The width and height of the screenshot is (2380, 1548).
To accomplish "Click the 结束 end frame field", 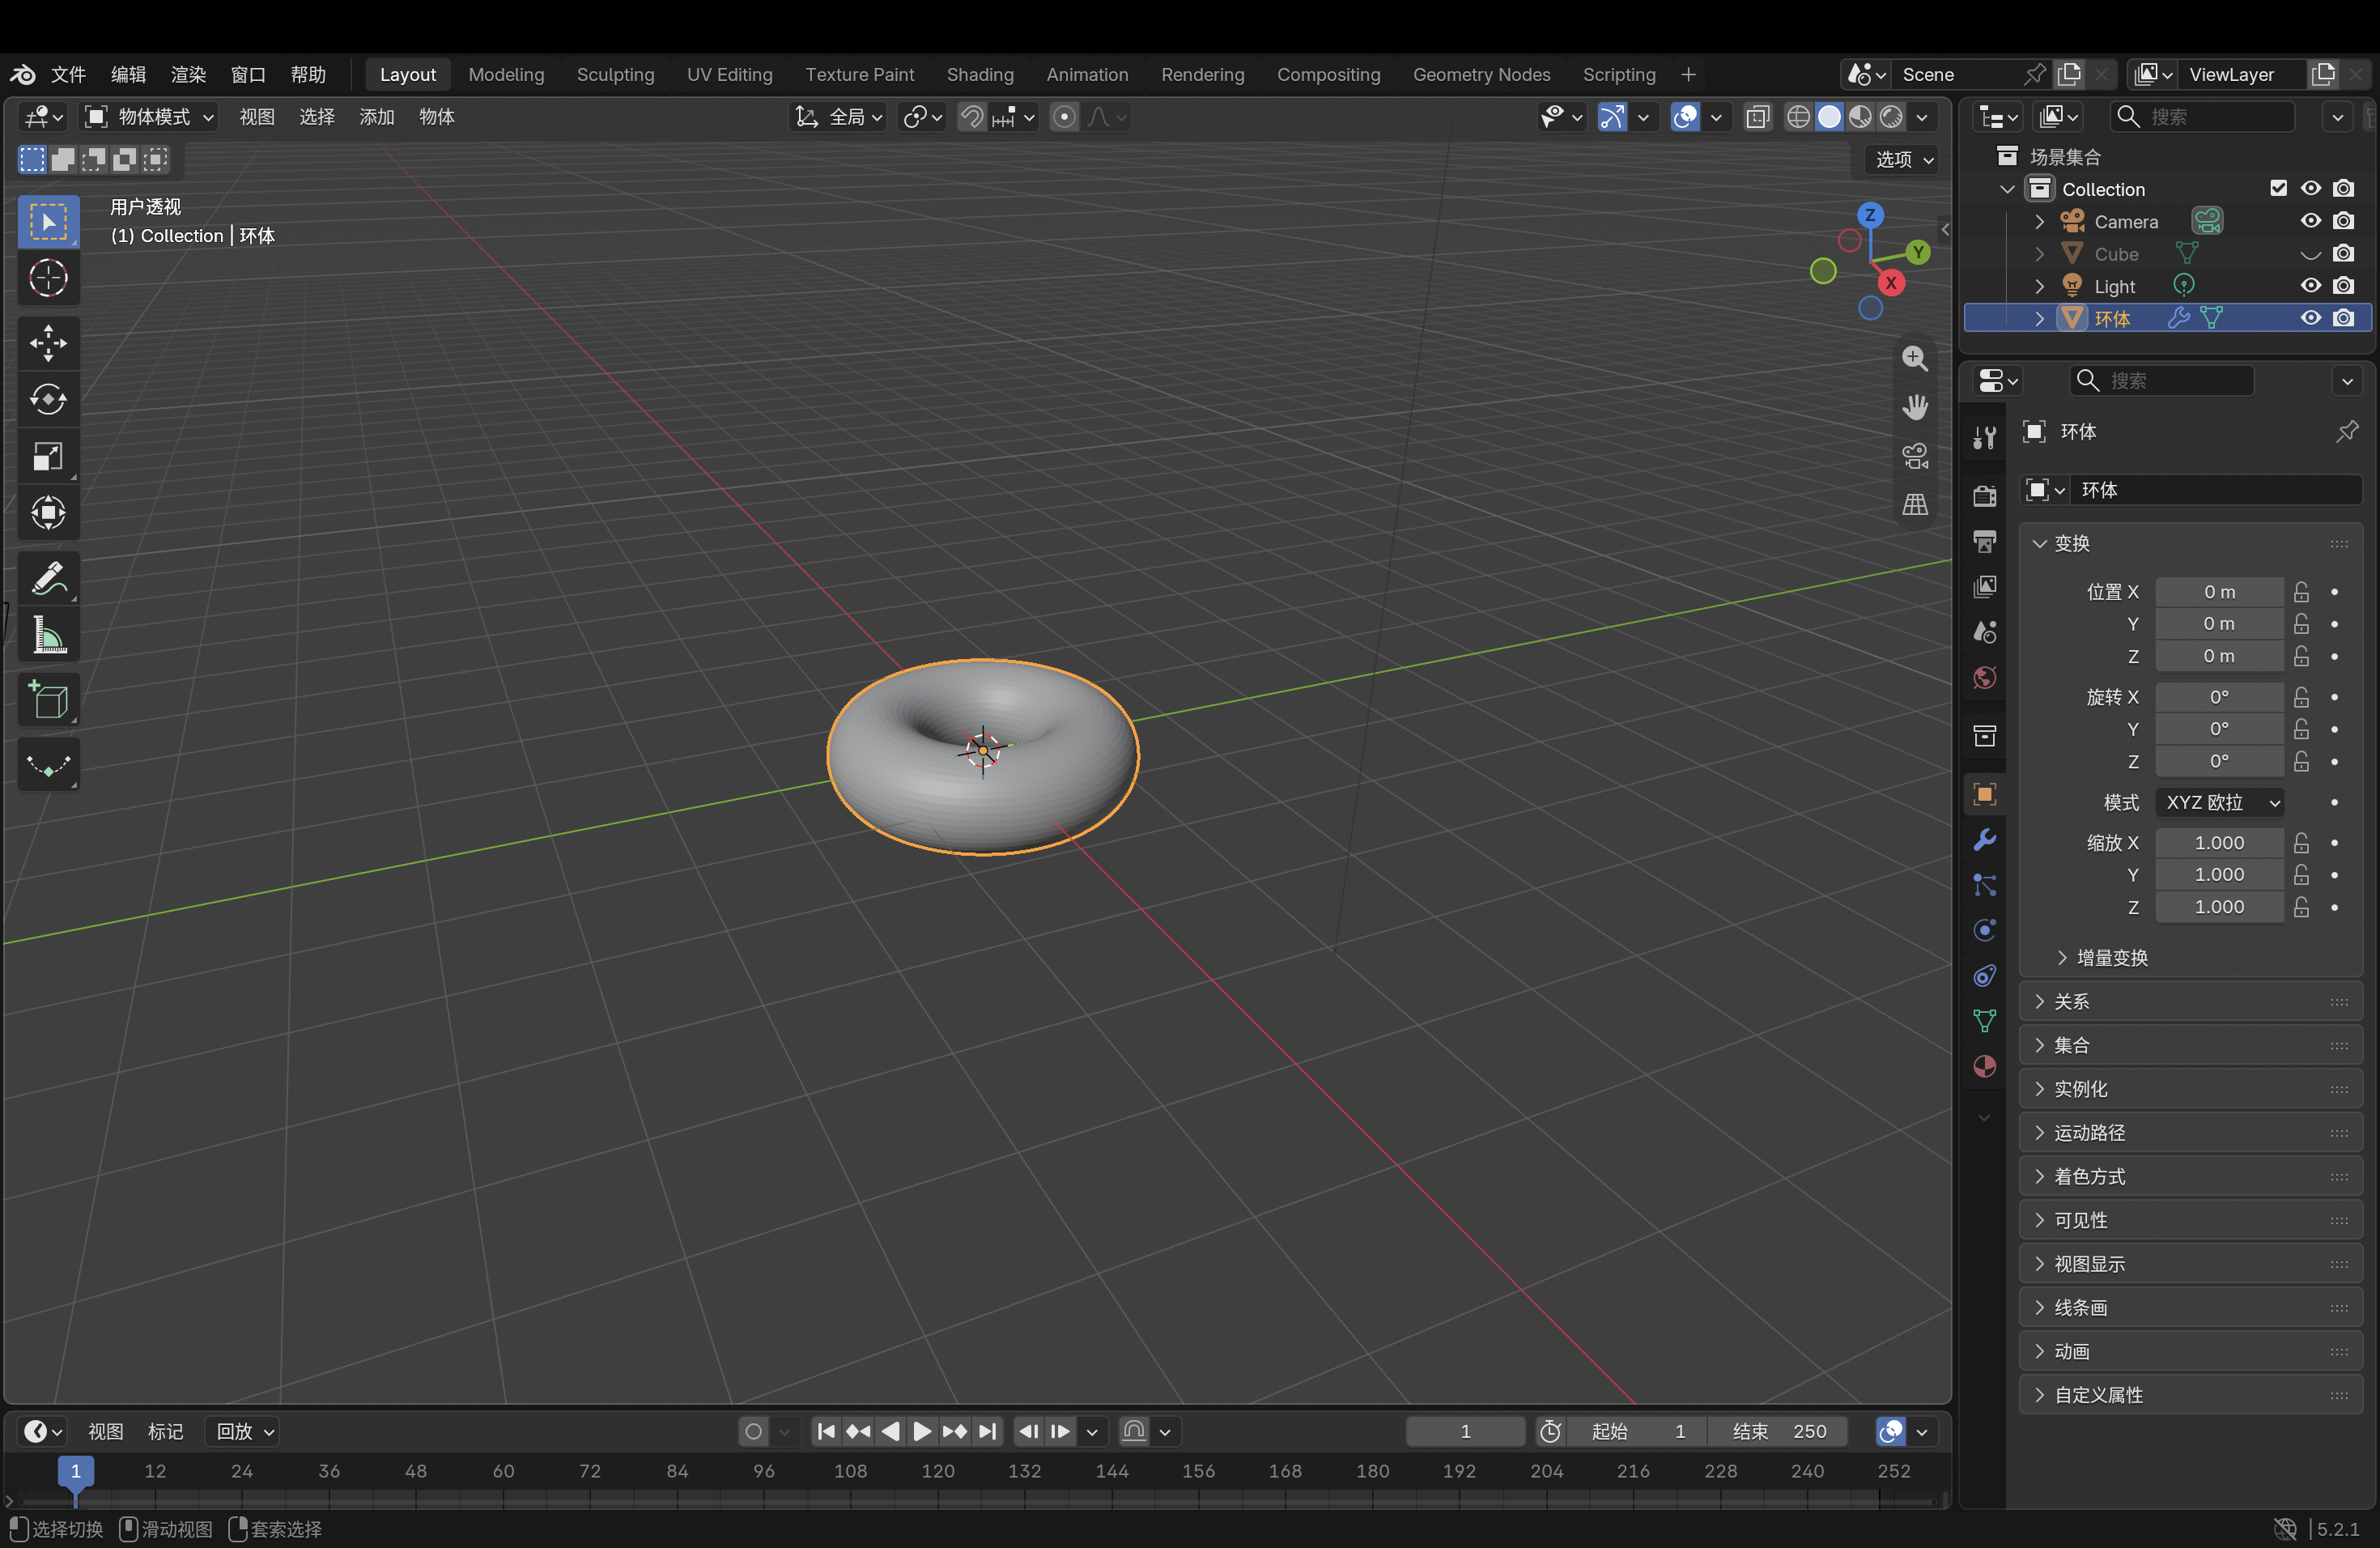I will pos(1777,1431).
